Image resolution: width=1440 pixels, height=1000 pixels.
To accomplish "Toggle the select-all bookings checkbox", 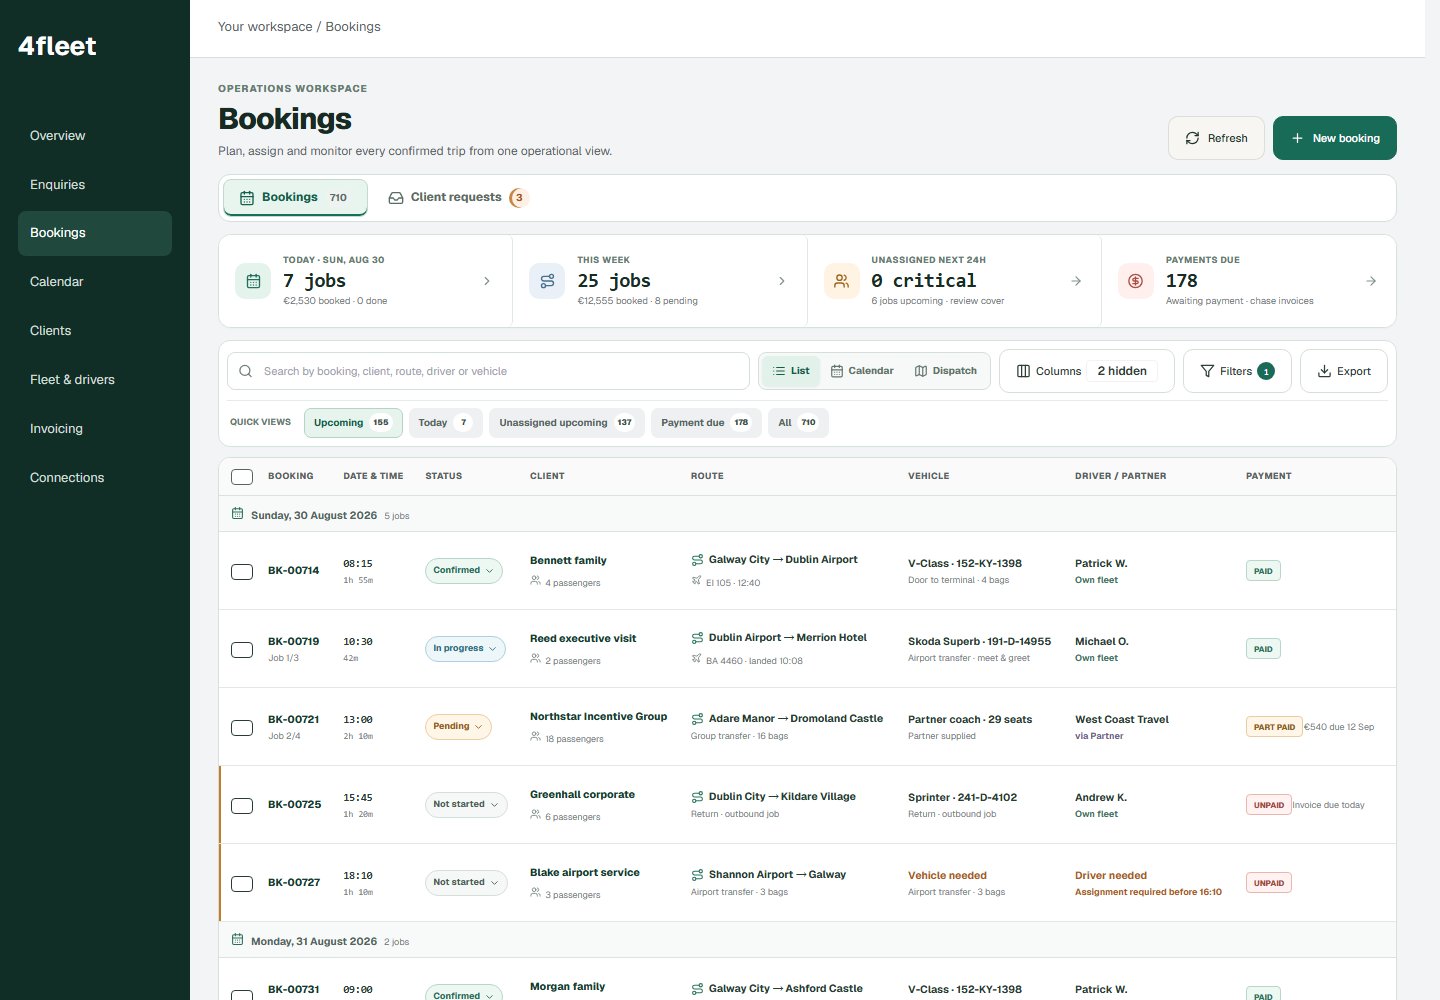I will pyautogui.click(x=242, y=477).
